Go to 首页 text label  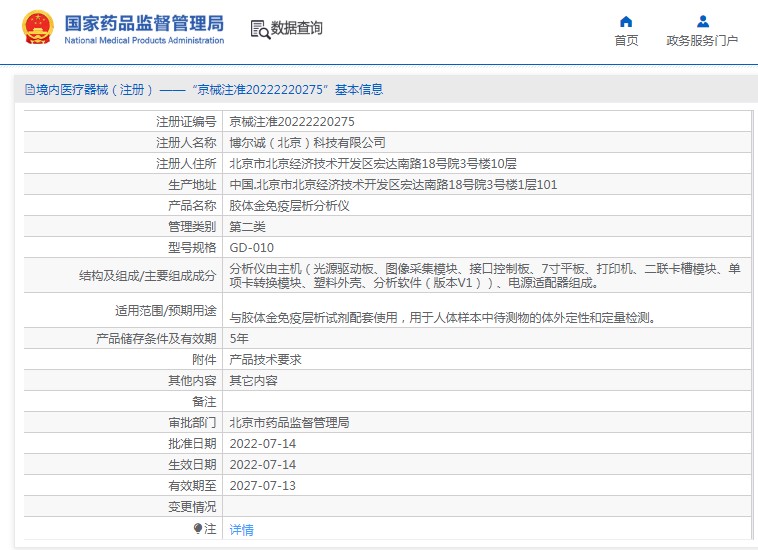point(626,41)
